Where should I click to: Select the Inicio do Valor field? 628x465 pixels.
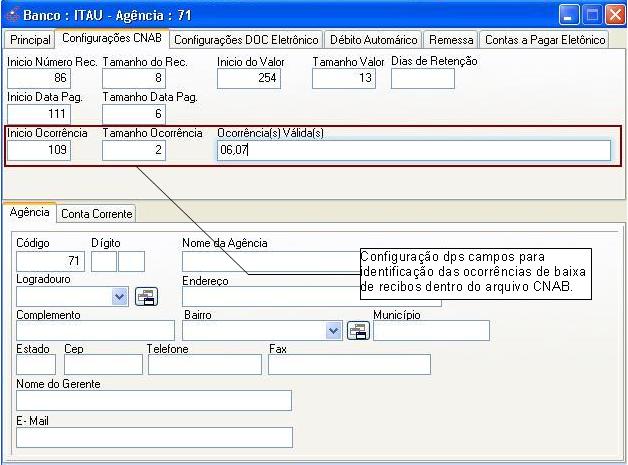[248, 78]
